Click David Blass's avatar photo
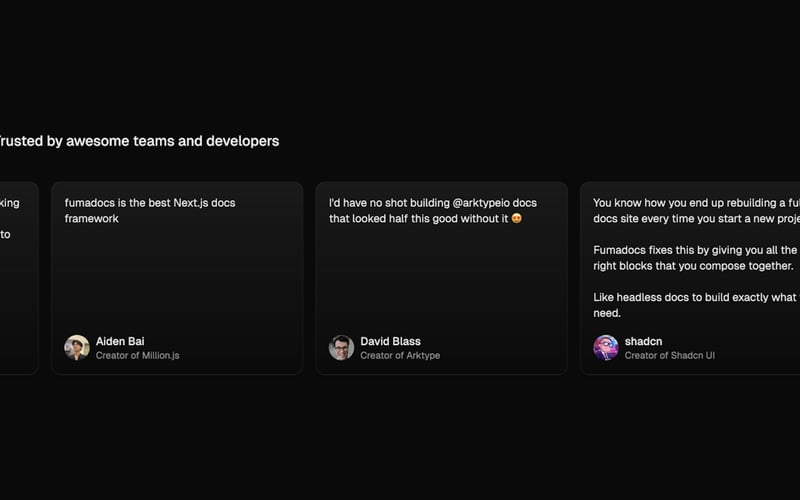The image size is (800, 500). tap(341, 347)
